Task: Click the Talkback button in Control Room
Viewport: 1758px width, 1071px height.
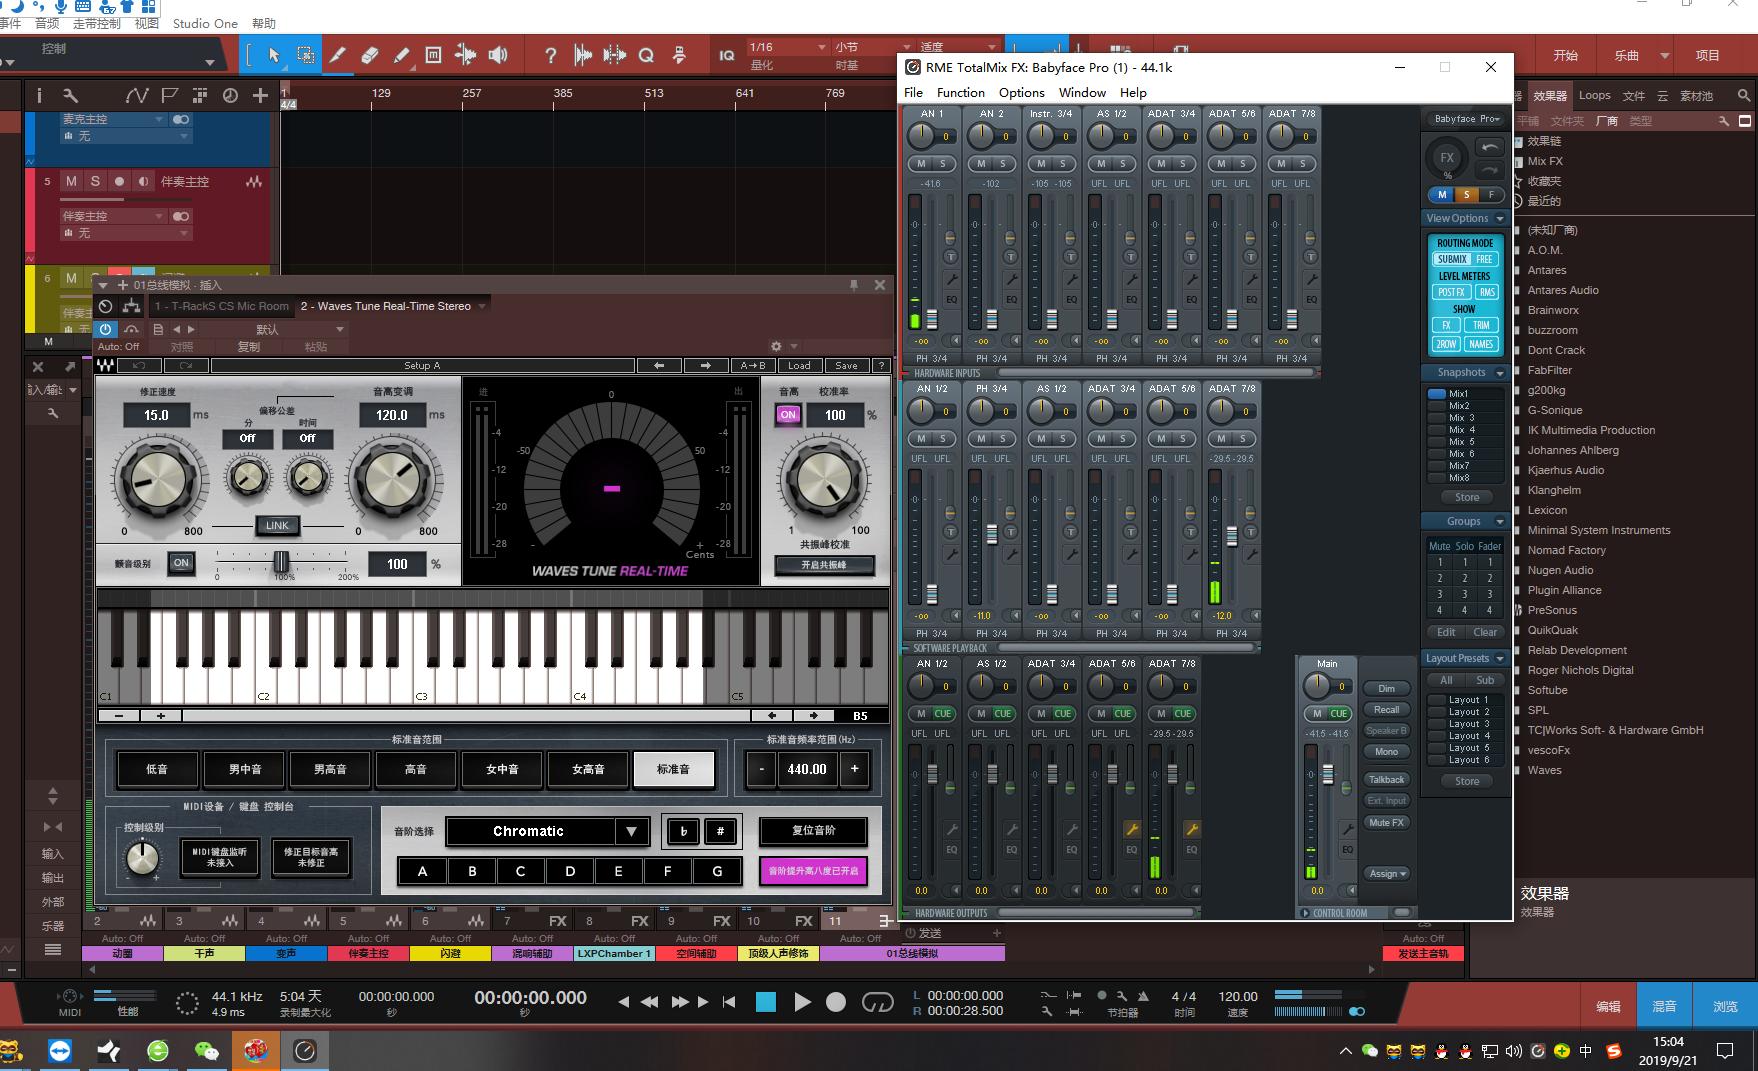Action: [x=1386, y=779]
